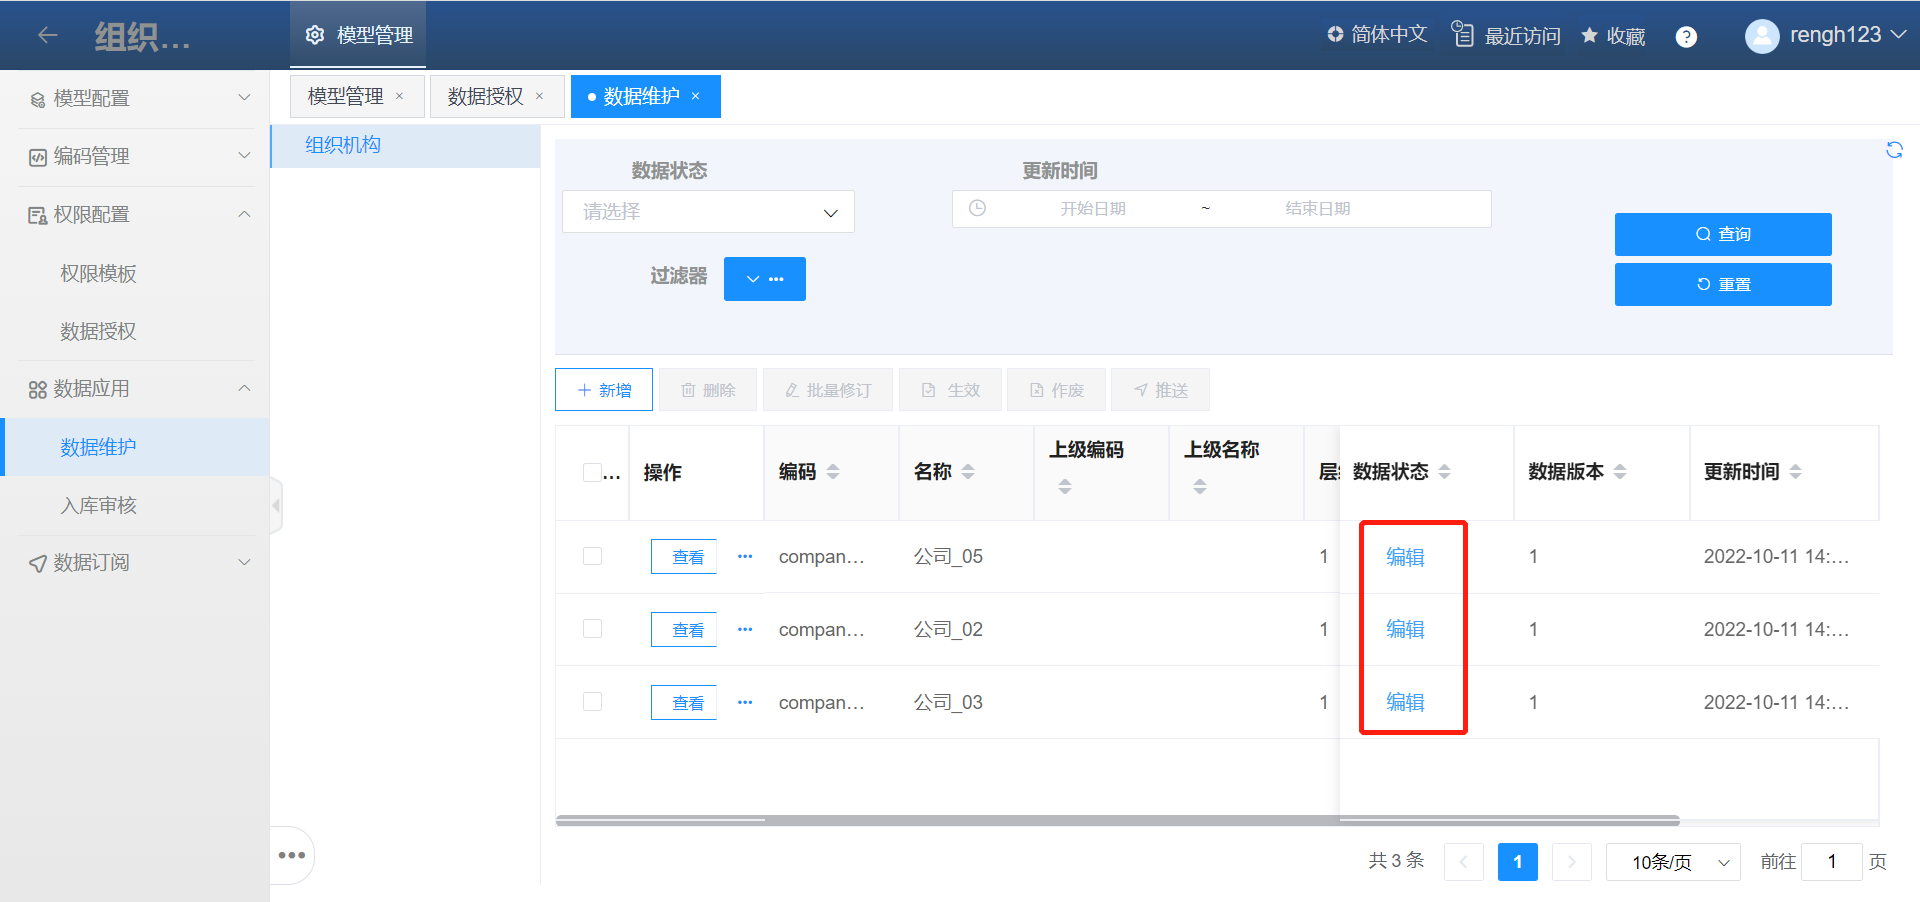
Task: Switch to the 模型管理 tab
Action: [345, 97]
